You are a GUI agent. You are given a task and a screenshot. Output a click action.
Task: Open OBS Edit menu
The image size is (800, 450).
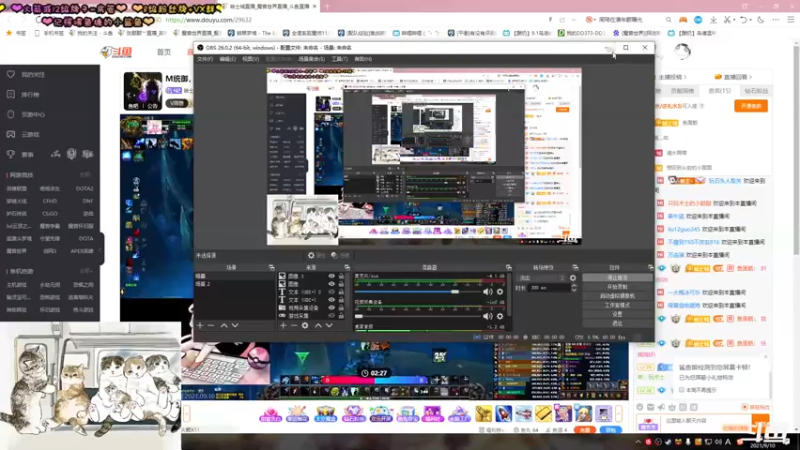pyautogui.click(x=228, y=59)
